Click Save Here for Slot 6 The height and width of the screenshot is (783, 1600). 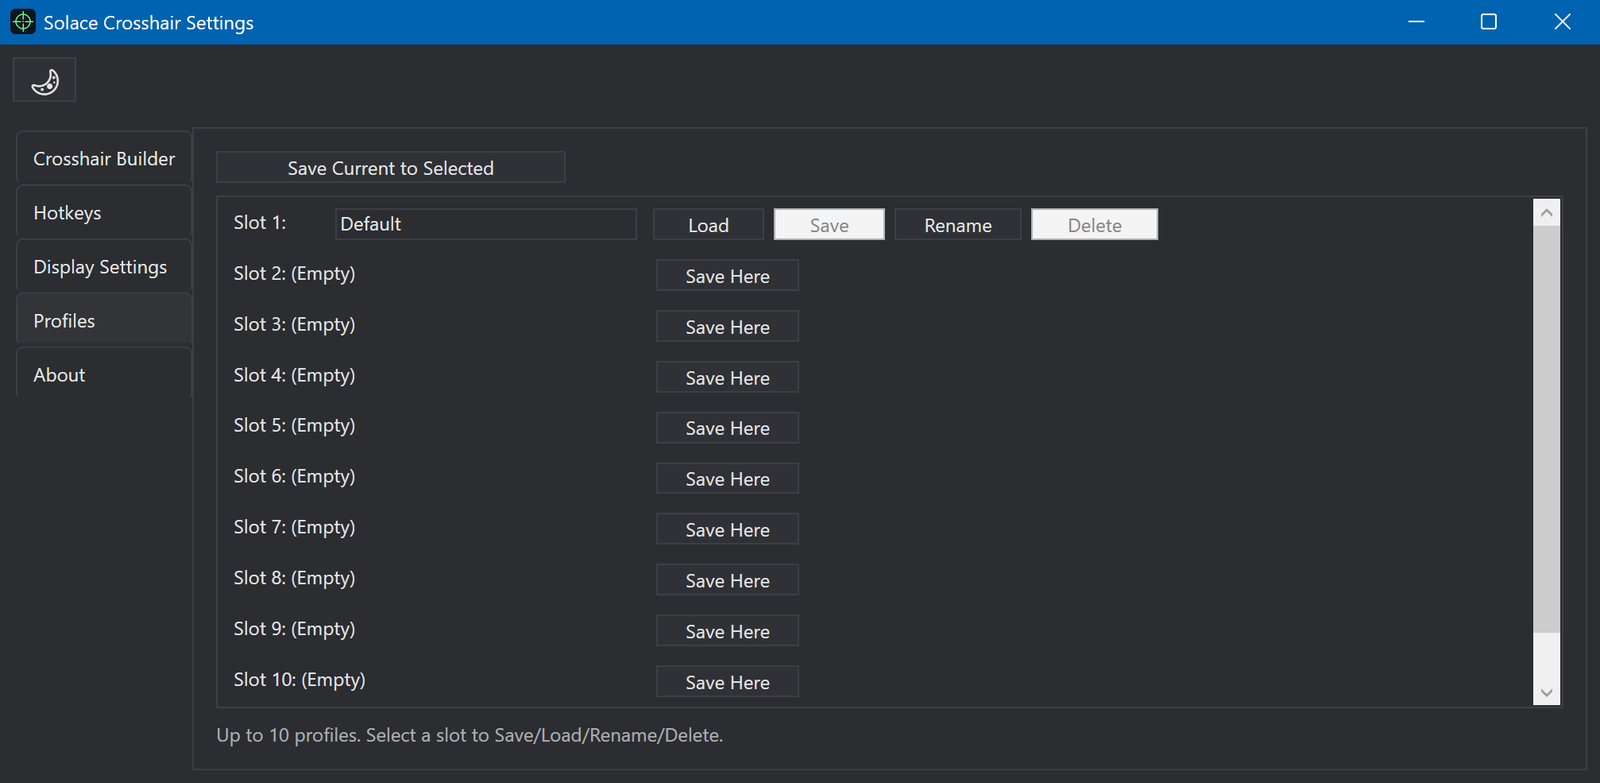(x=727, y=479)
